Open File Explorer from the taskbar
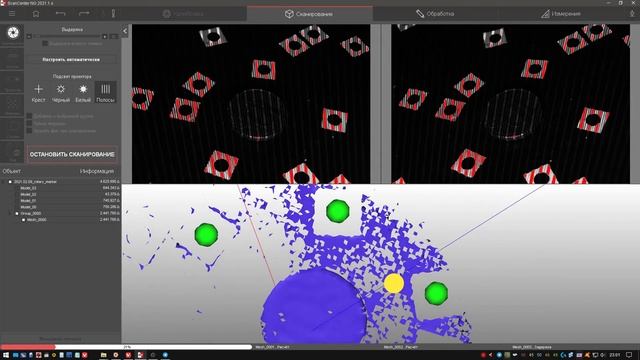Screen dimensions: 640x360 click(x=103, y=355)
